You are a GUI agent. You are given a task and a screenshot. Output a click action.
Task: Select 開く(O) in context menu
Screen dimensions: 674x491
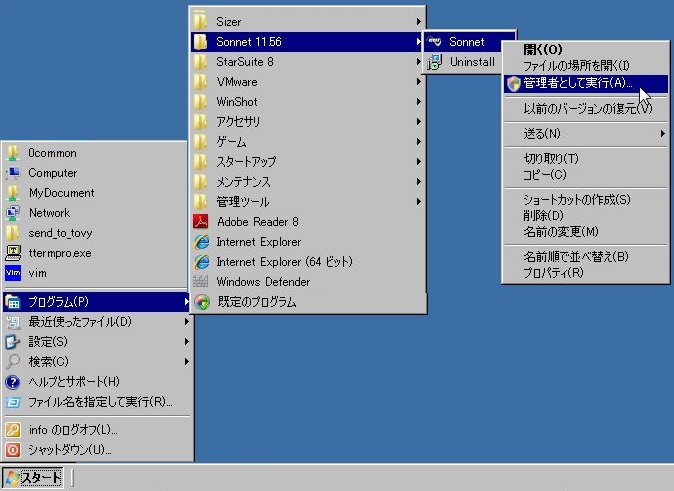pos(585,49)
